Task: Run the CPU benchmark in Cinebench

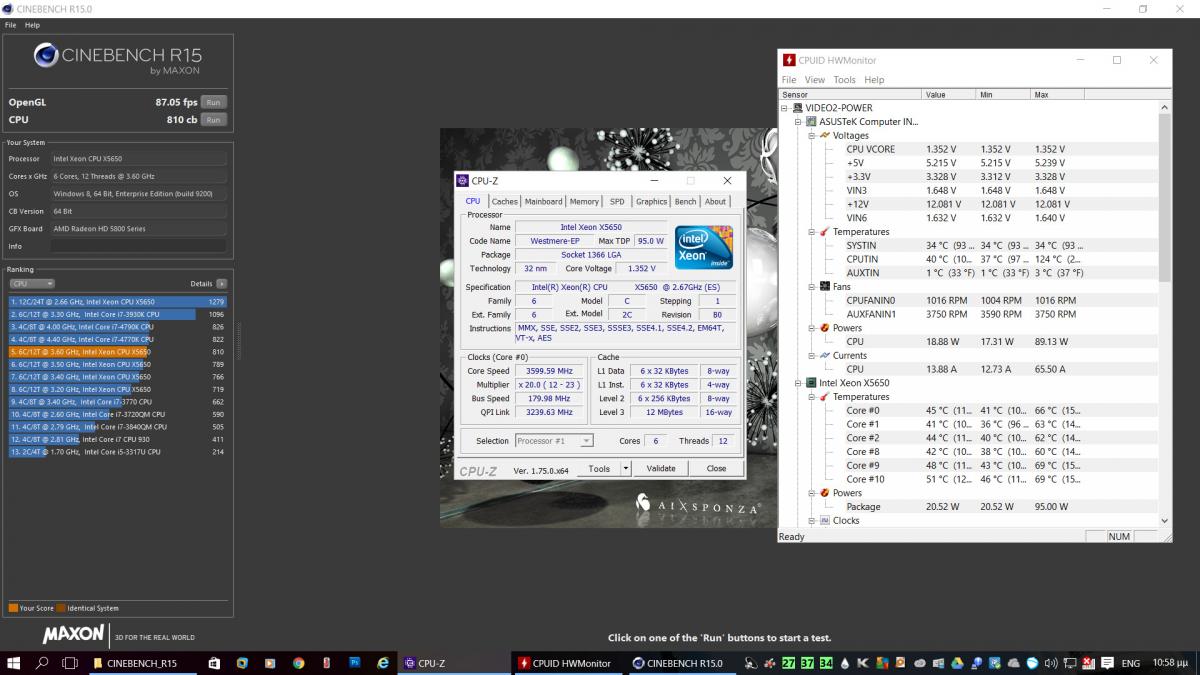Action: (x=212, y=119)
